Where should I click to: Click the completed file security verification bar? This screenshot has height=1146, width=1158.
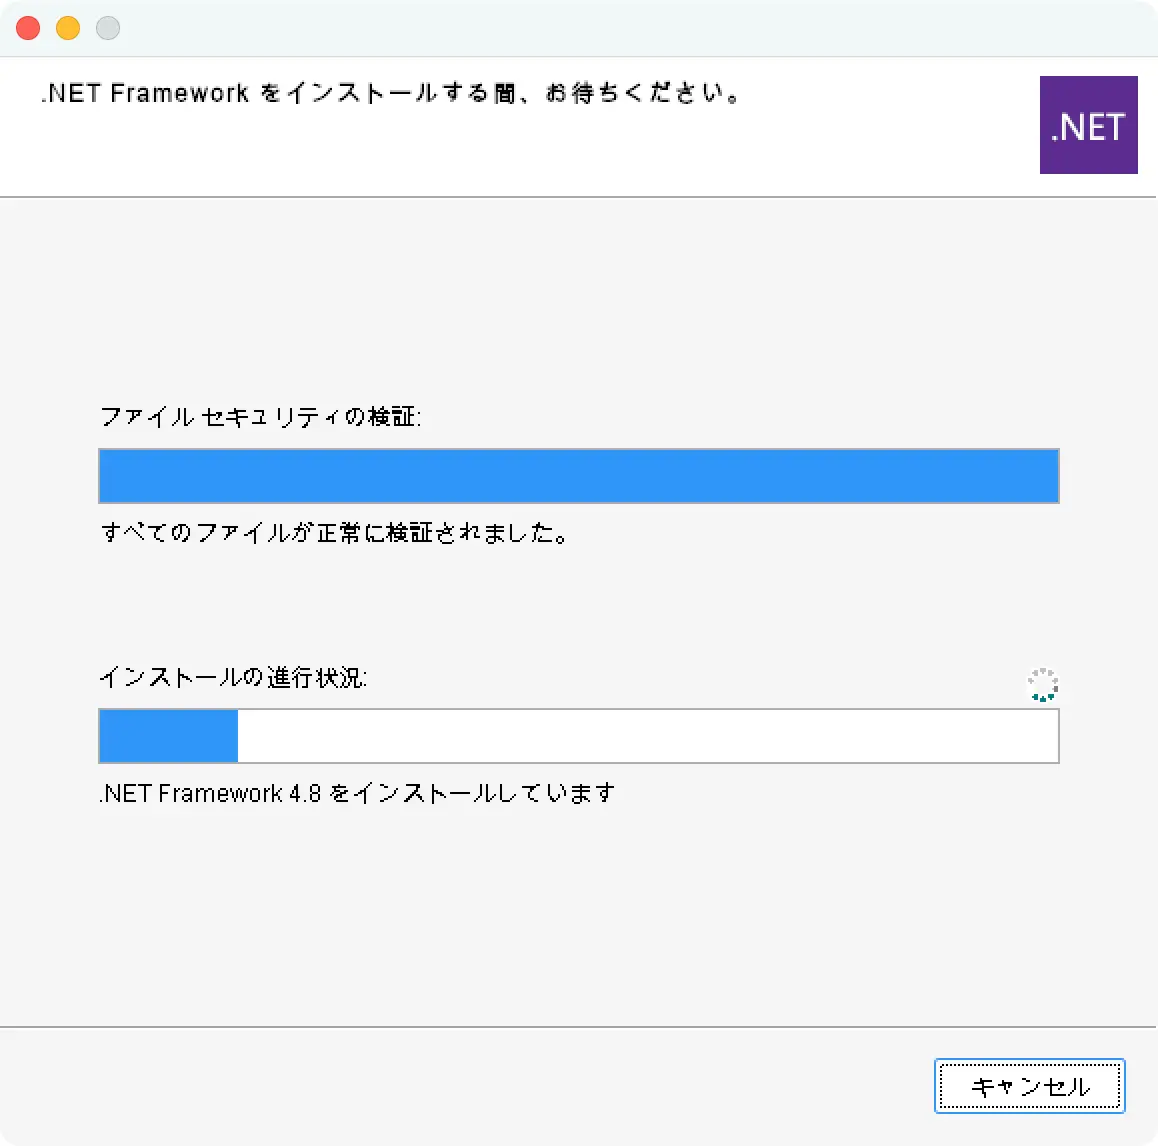(578, 476)
